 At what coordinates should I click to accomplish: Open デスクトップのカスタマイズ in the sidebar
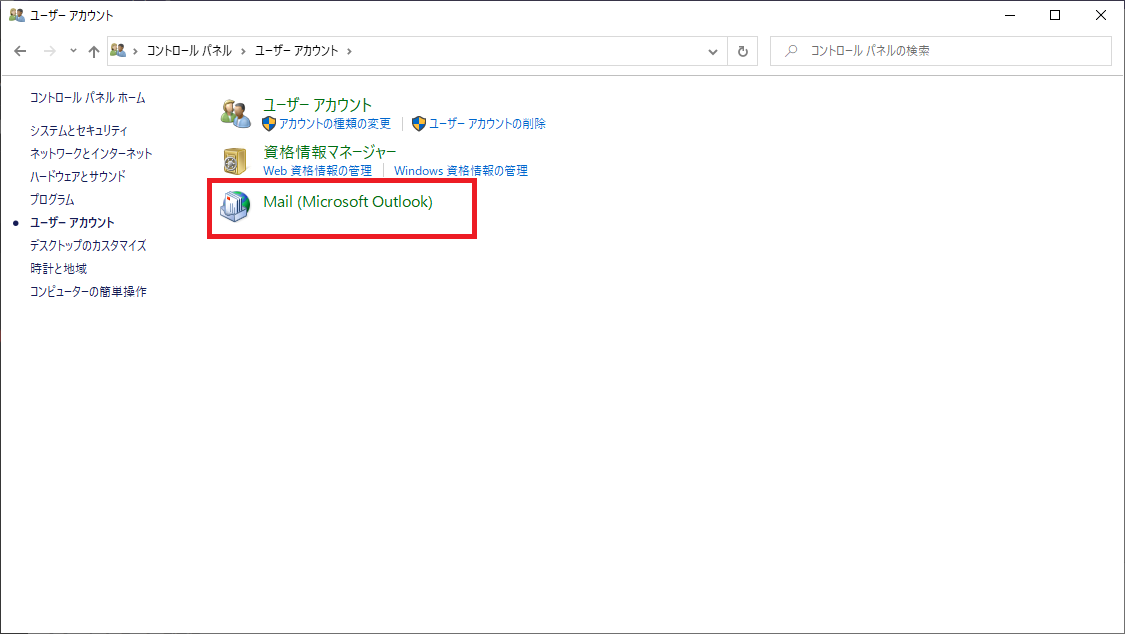pos(88,245)
